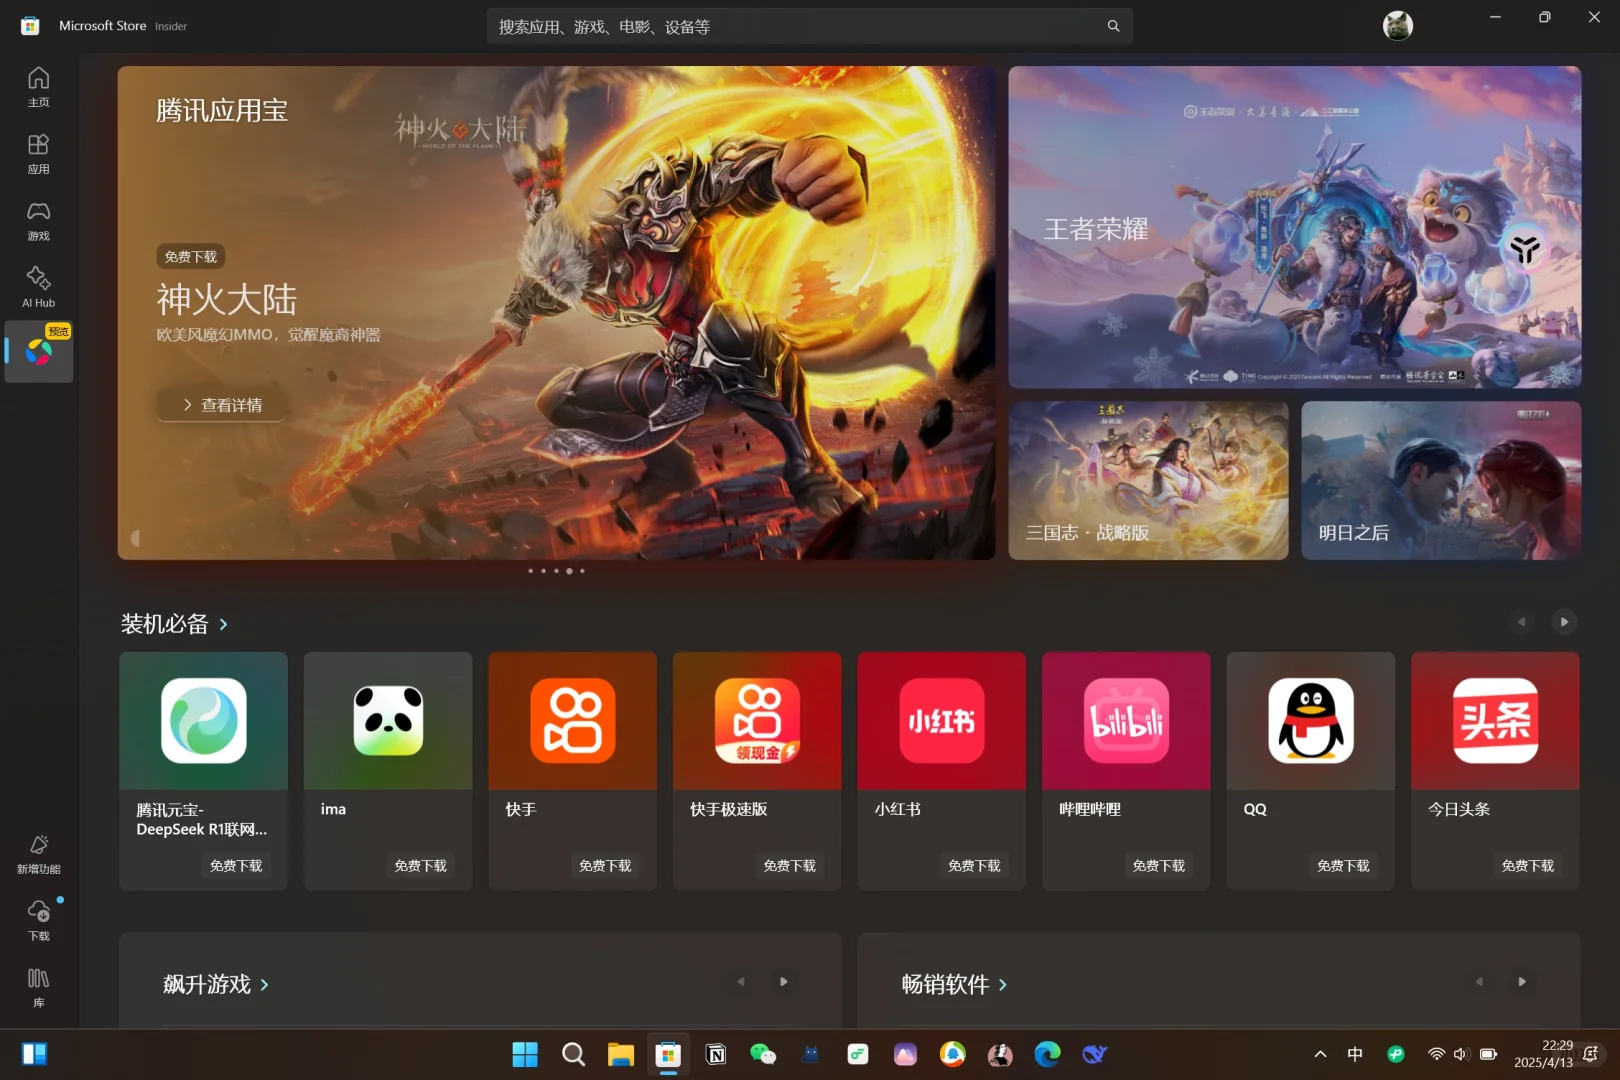Viewport: 1620px width, 1080px height.
Task: Open Wi-Fi network settings in tray
Action: pos(1436,1054)
